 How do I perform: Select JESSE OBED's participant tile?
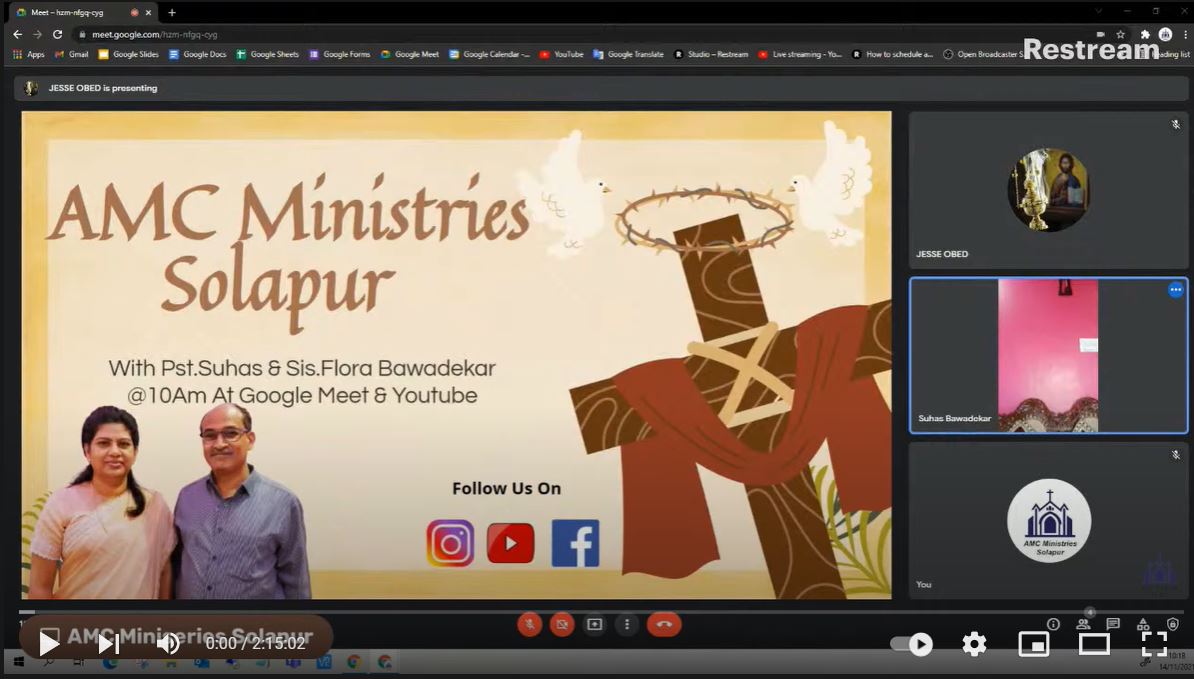tap(1049, 190)
